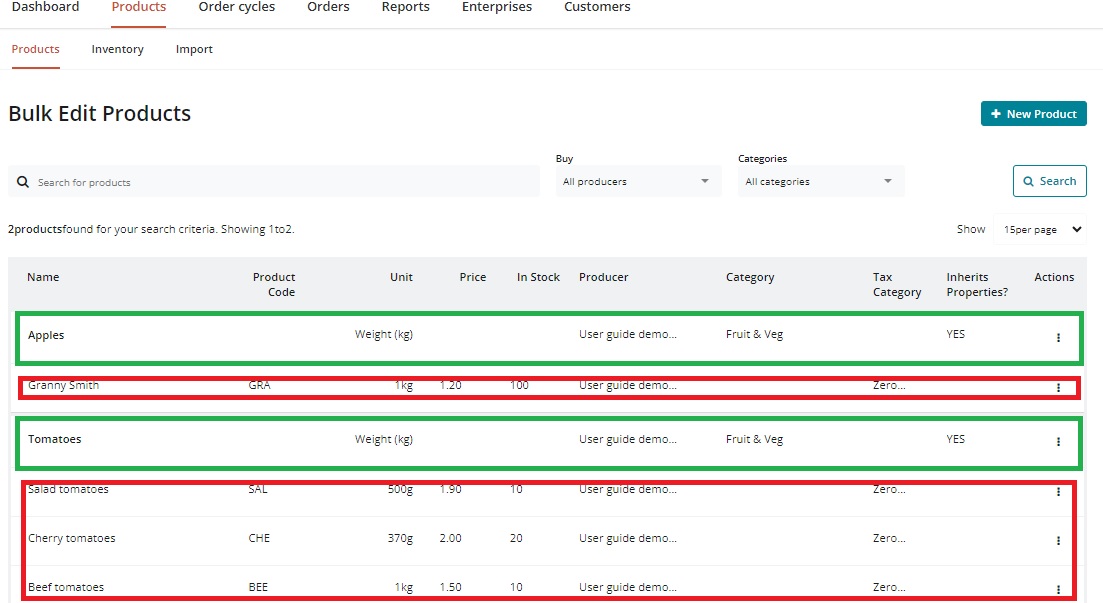The width and height of the screenshot is (1103, 603).
Task: Open actions menu for Apples product
Action: click(x=1058, y=338)
